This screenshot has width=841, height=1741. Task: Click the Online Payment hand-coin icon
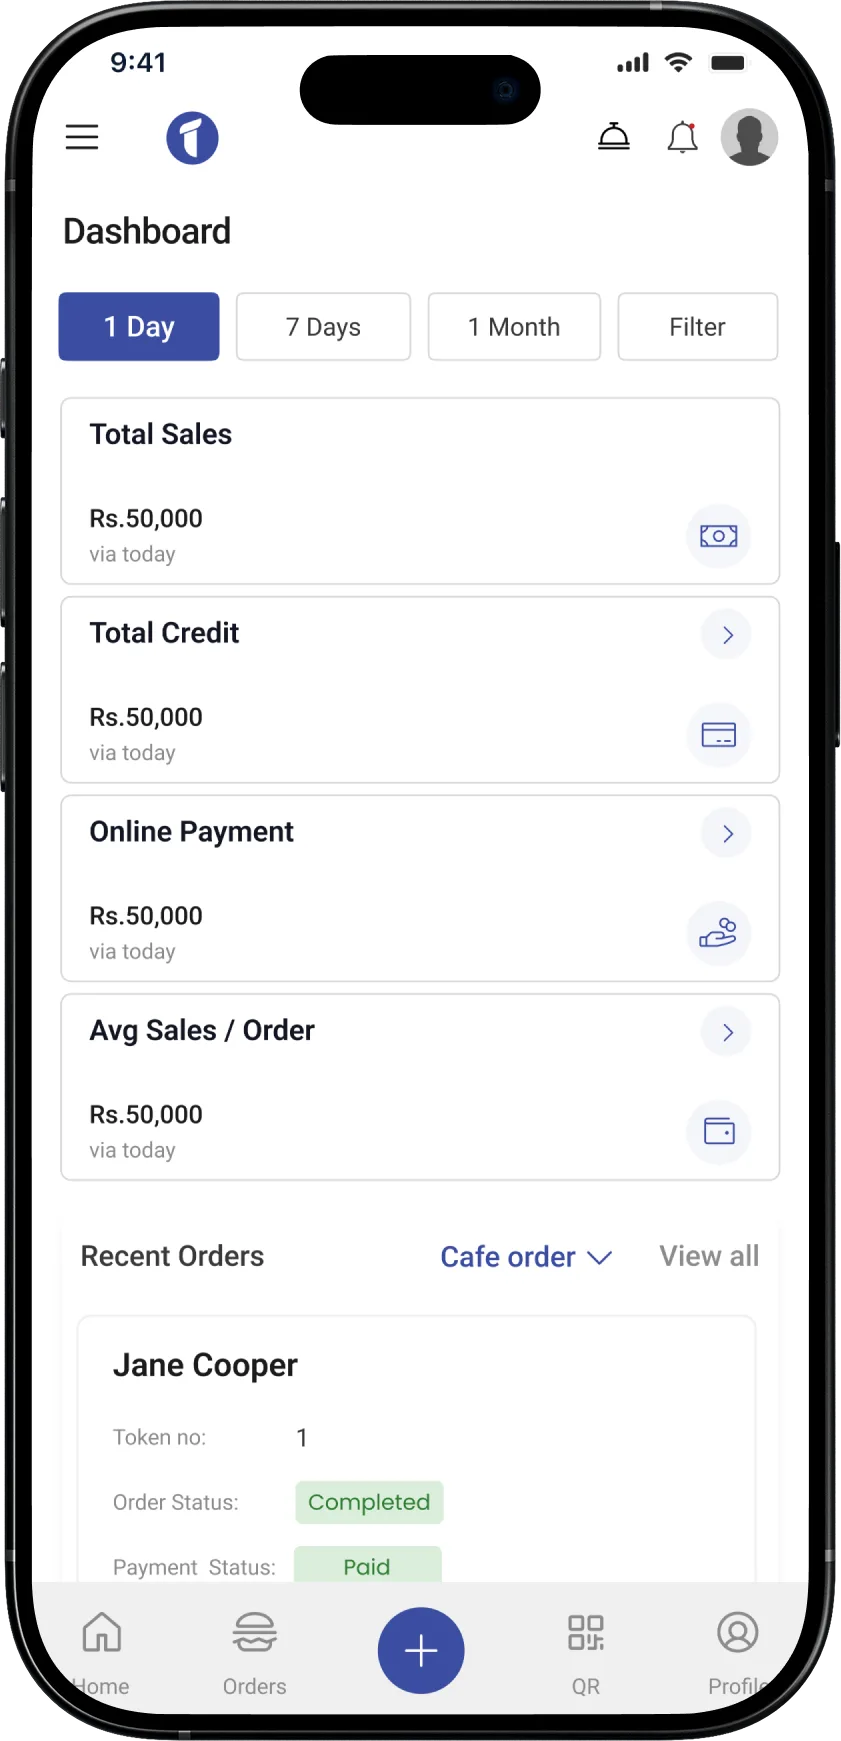[x=718, y=934]
